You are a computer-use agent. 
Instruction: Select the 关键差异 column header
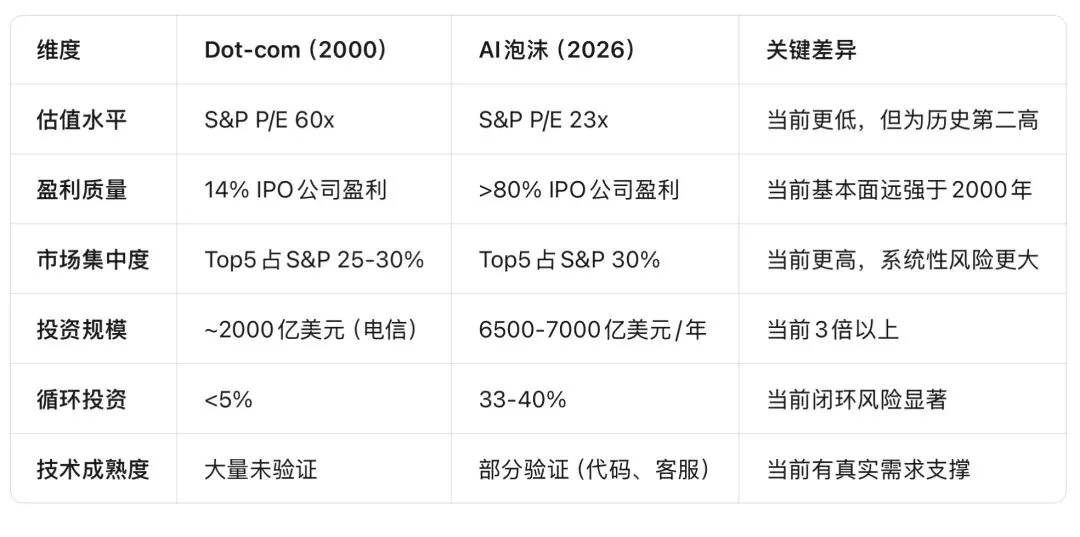click(x=811, y=50)
